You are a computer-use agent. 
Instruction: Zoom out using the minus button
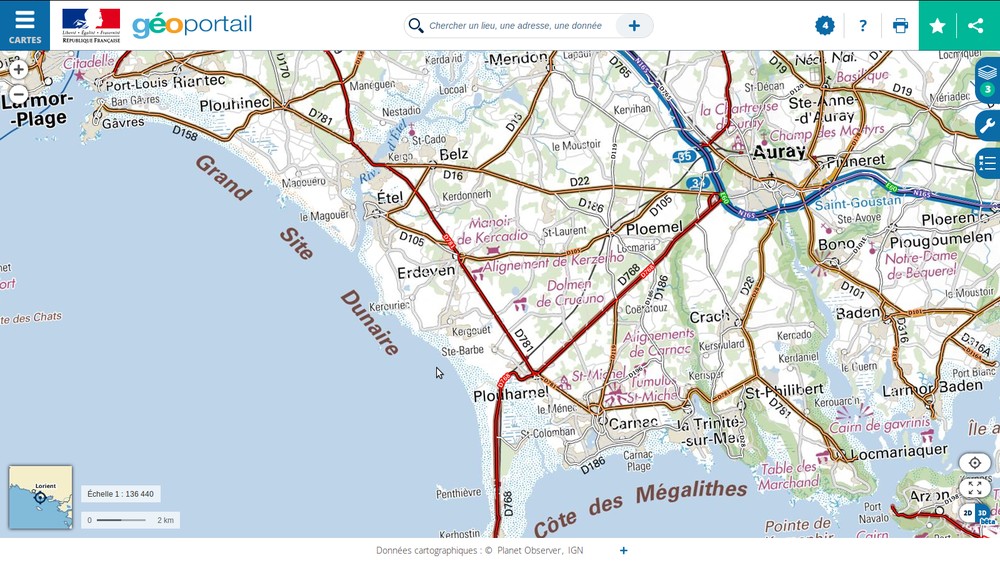(18, 95)
